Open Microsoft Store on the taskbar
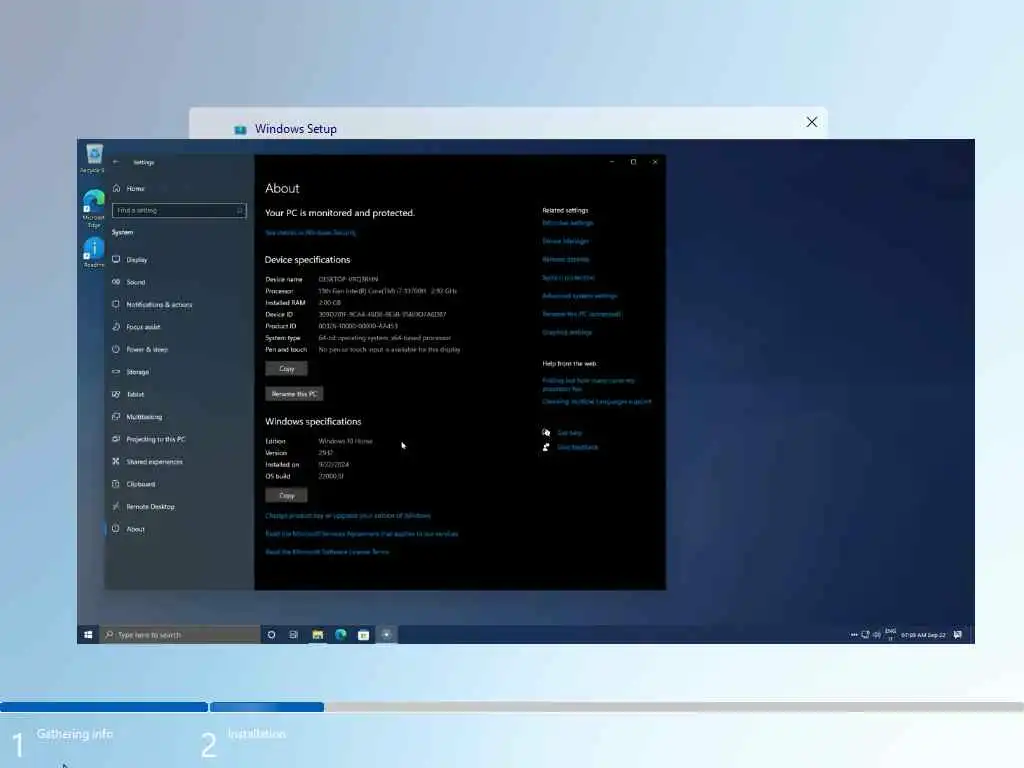 tap(364, 635)
